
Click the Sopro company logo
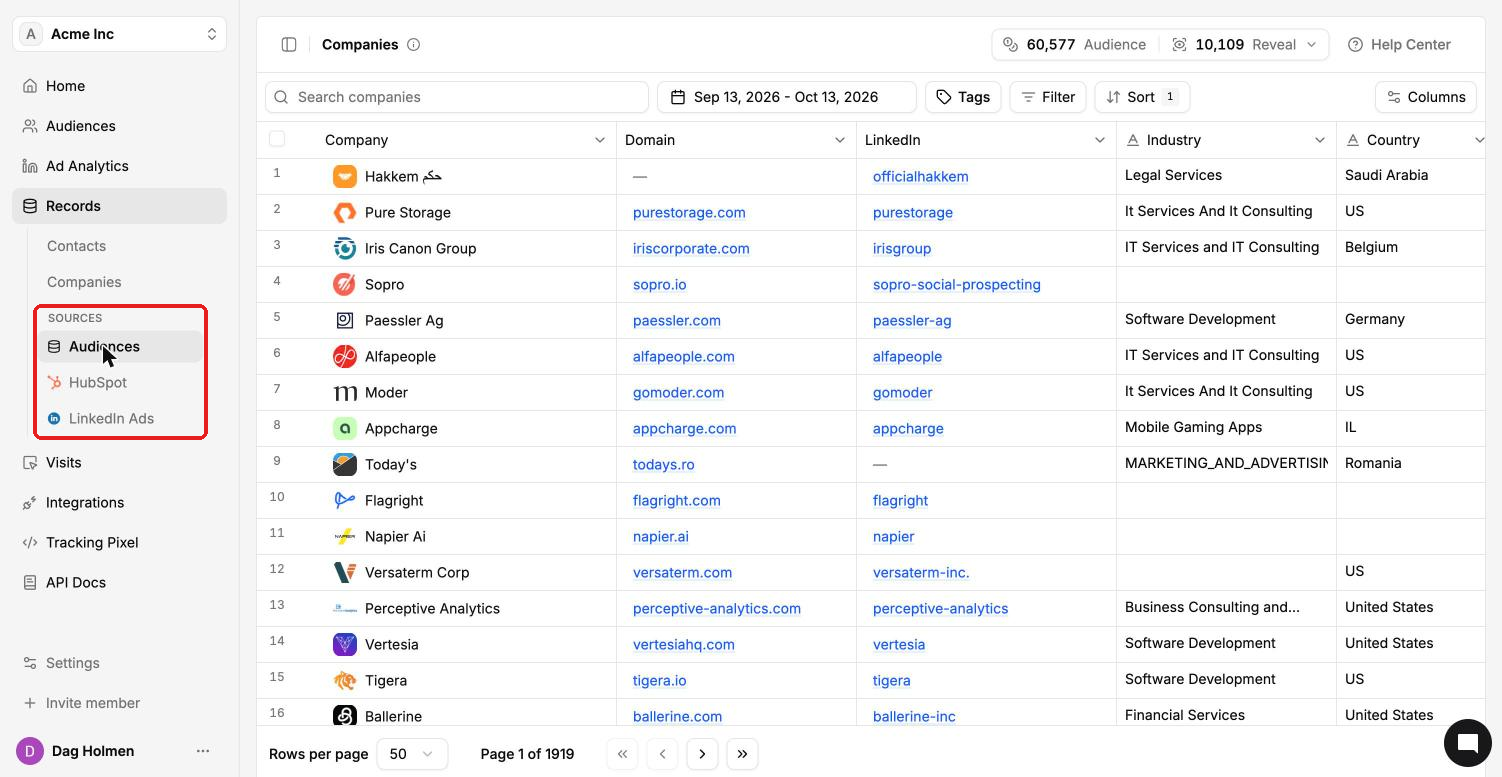(x=345, y=284)
